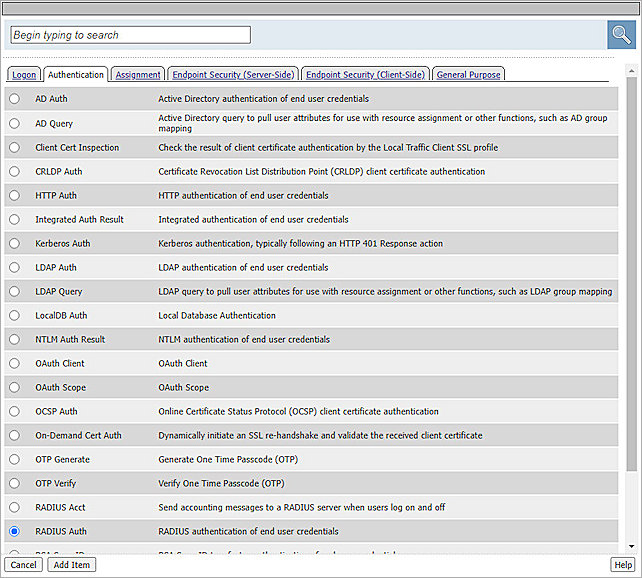Click the scrollbar down arrow
The image size is (642, 578).
coord(631,546)
